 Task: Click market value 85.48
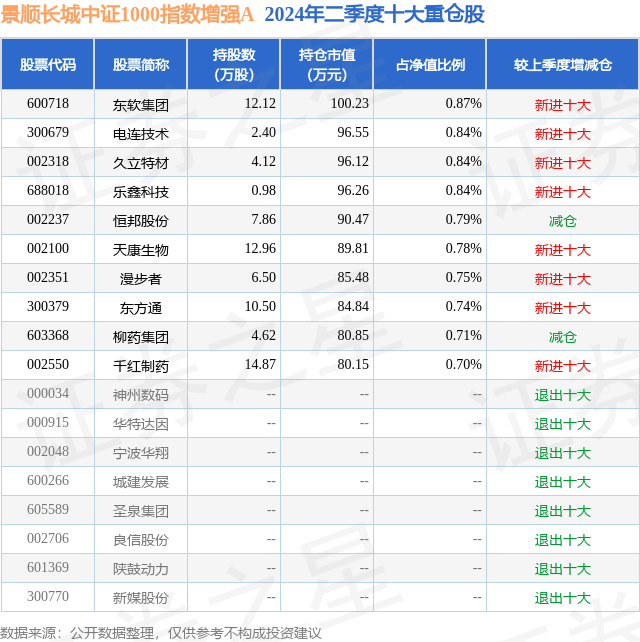[x=353, y=278]
